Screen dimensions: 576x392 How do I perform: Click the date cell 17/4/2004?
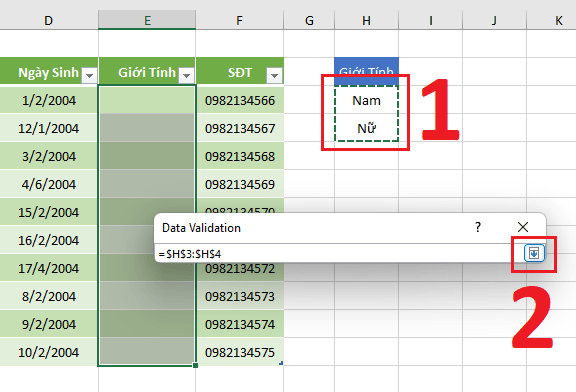click(x=49, y=268)
